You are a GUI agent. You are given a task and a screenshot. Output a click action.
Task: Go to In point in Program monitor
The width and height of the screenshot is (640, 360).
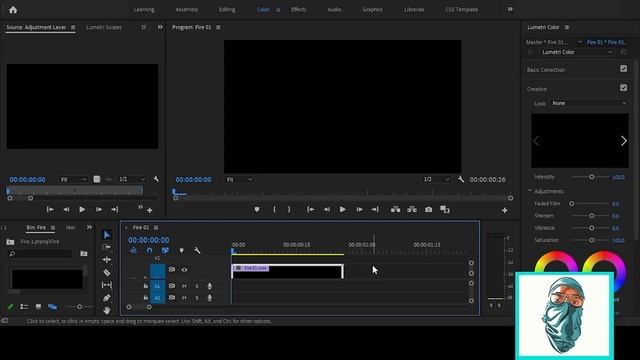pos(311,209)
